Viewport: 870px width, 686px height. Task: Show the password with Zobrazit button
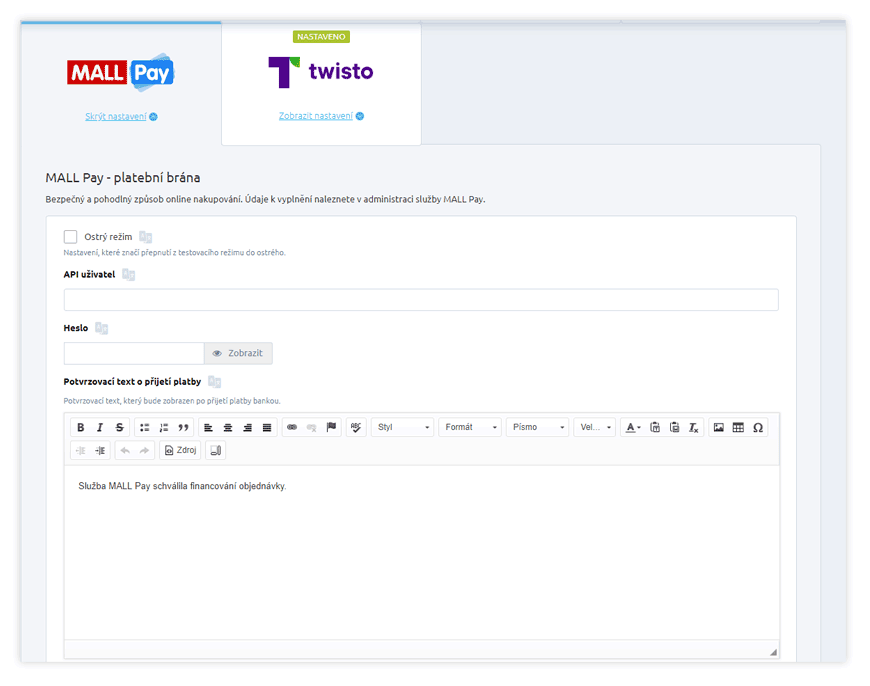pos(239,354)
